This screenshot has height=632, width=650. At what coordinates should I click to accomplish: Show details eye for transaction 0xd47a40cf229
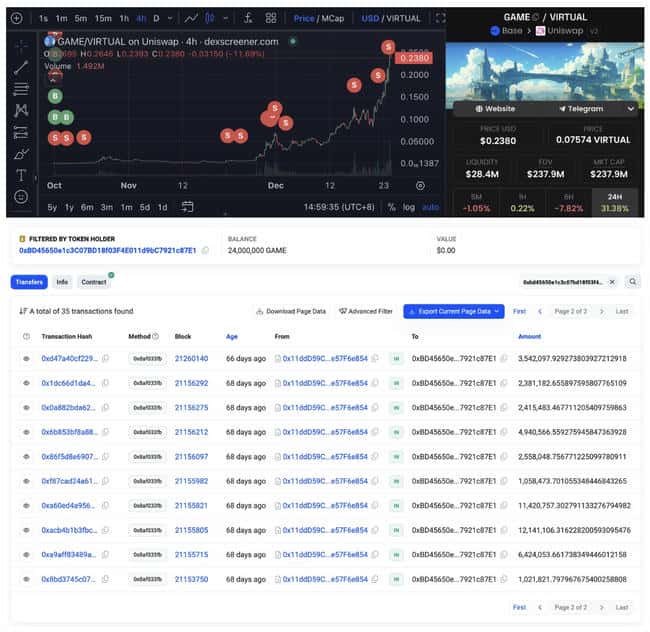27,358
